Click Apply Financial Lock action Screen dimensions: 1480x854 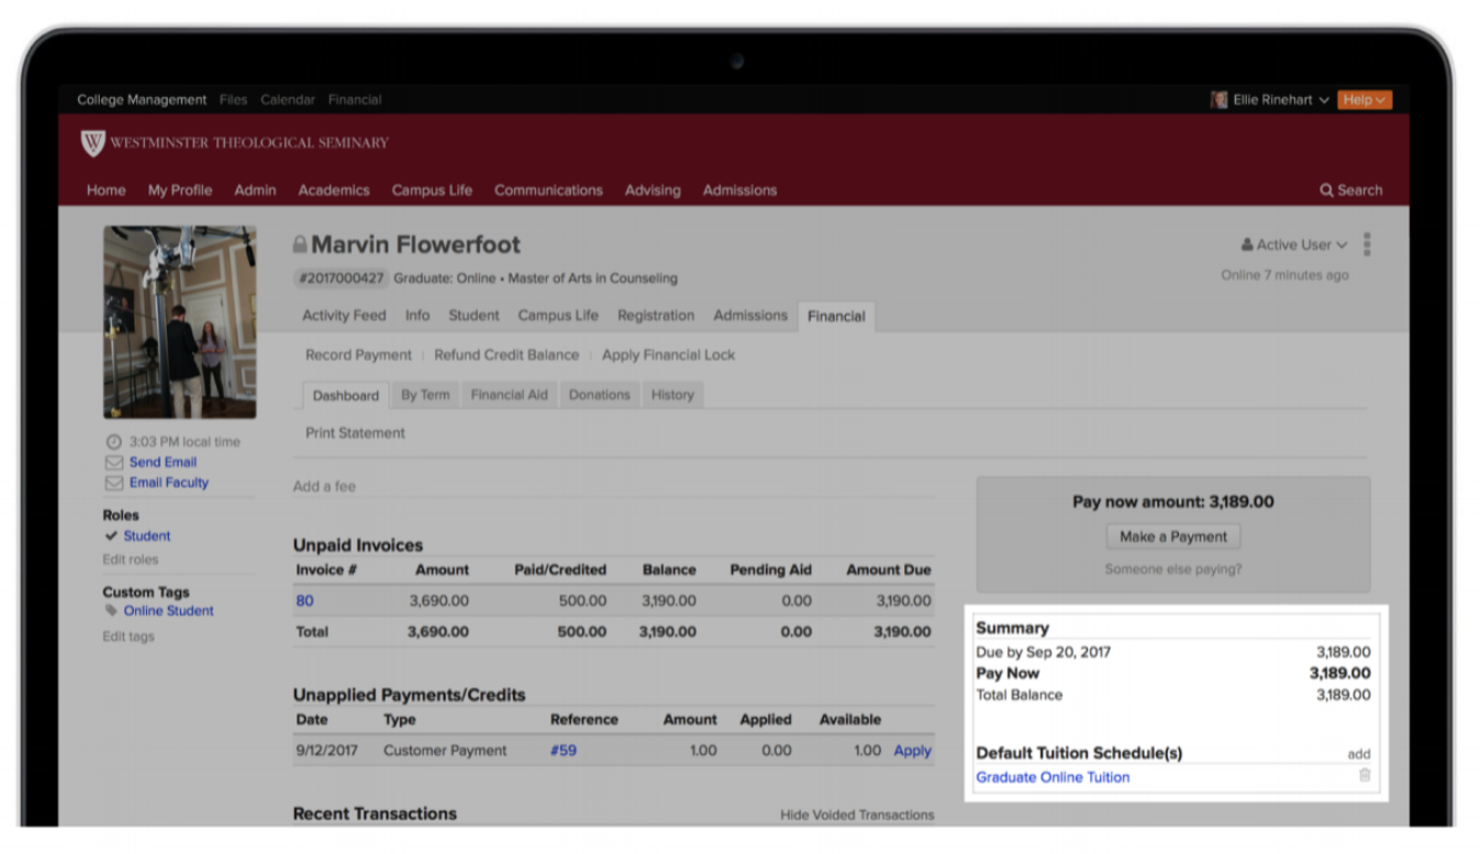[668, 355]
